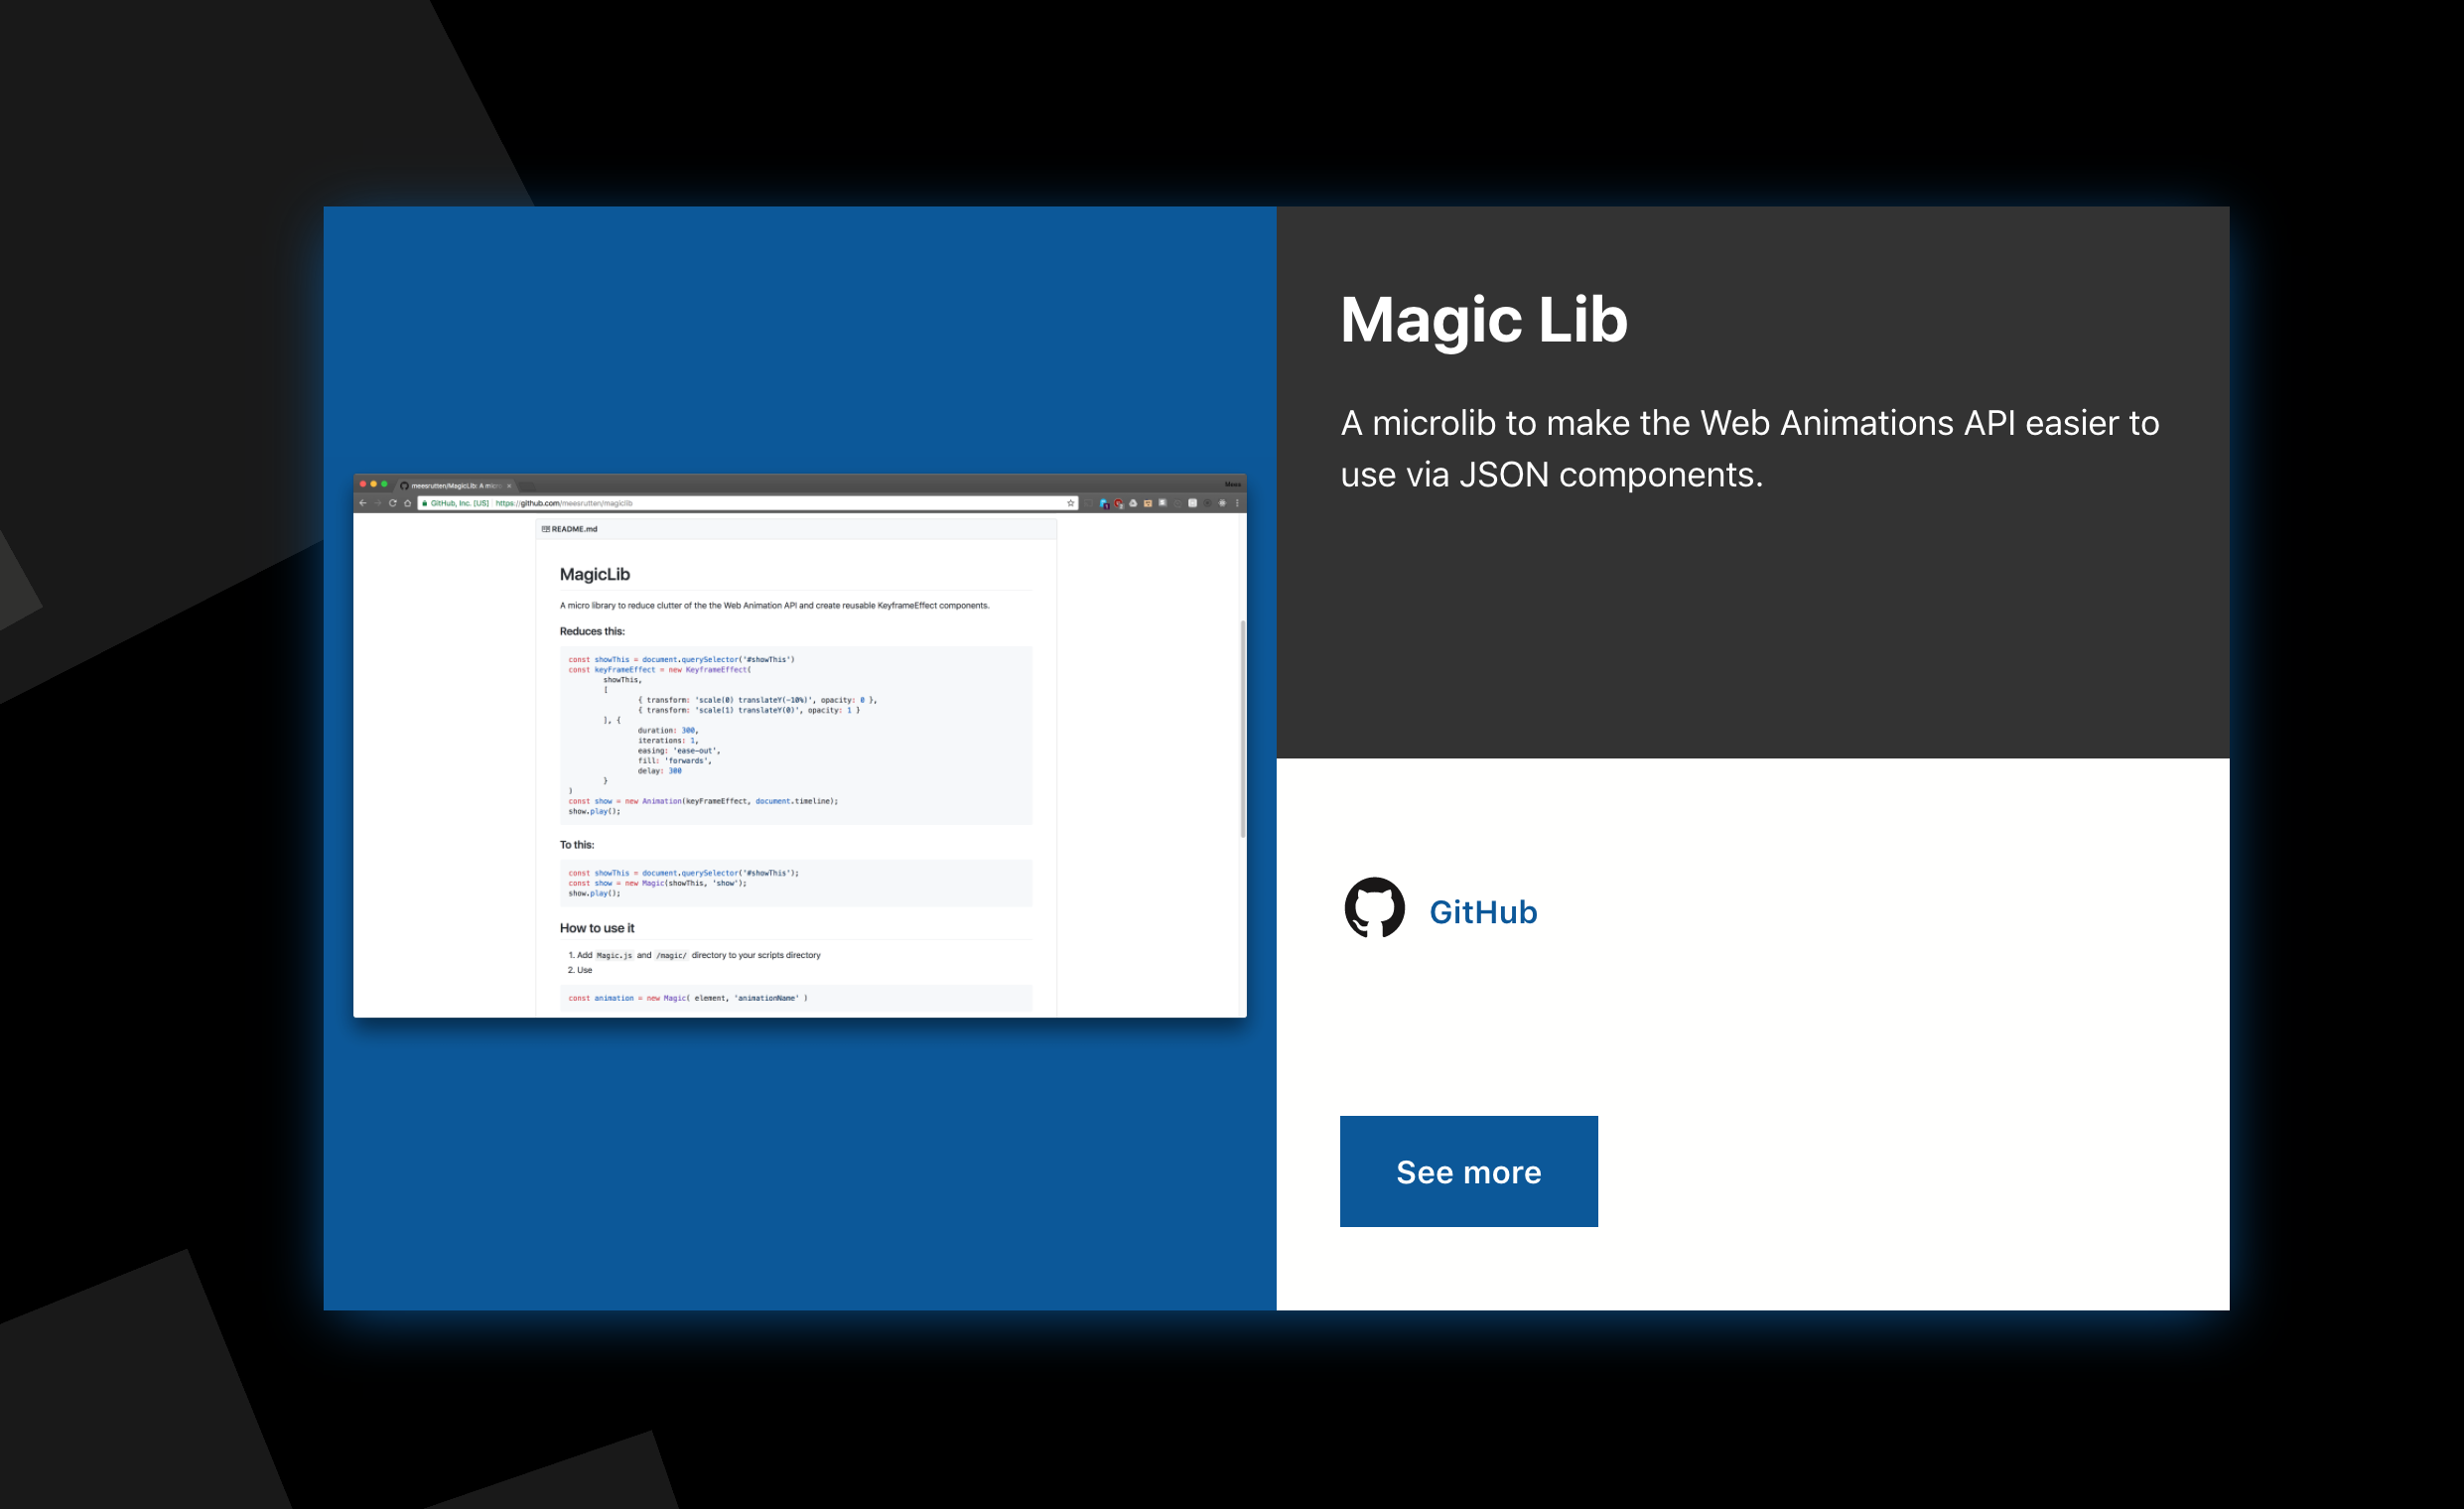Click the README.md book icon

(x=545, y=529)
